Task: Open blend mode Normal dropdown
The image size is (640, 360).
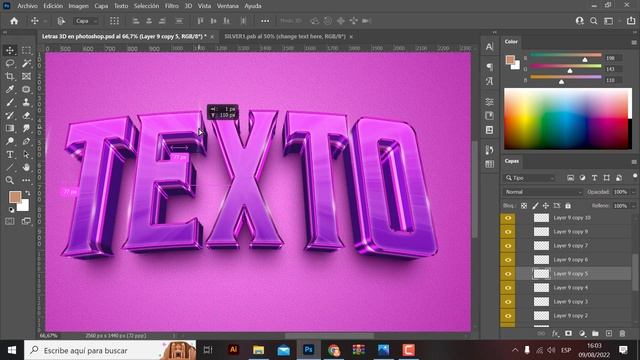Action: pyautogui.click(x=543, y=192)
